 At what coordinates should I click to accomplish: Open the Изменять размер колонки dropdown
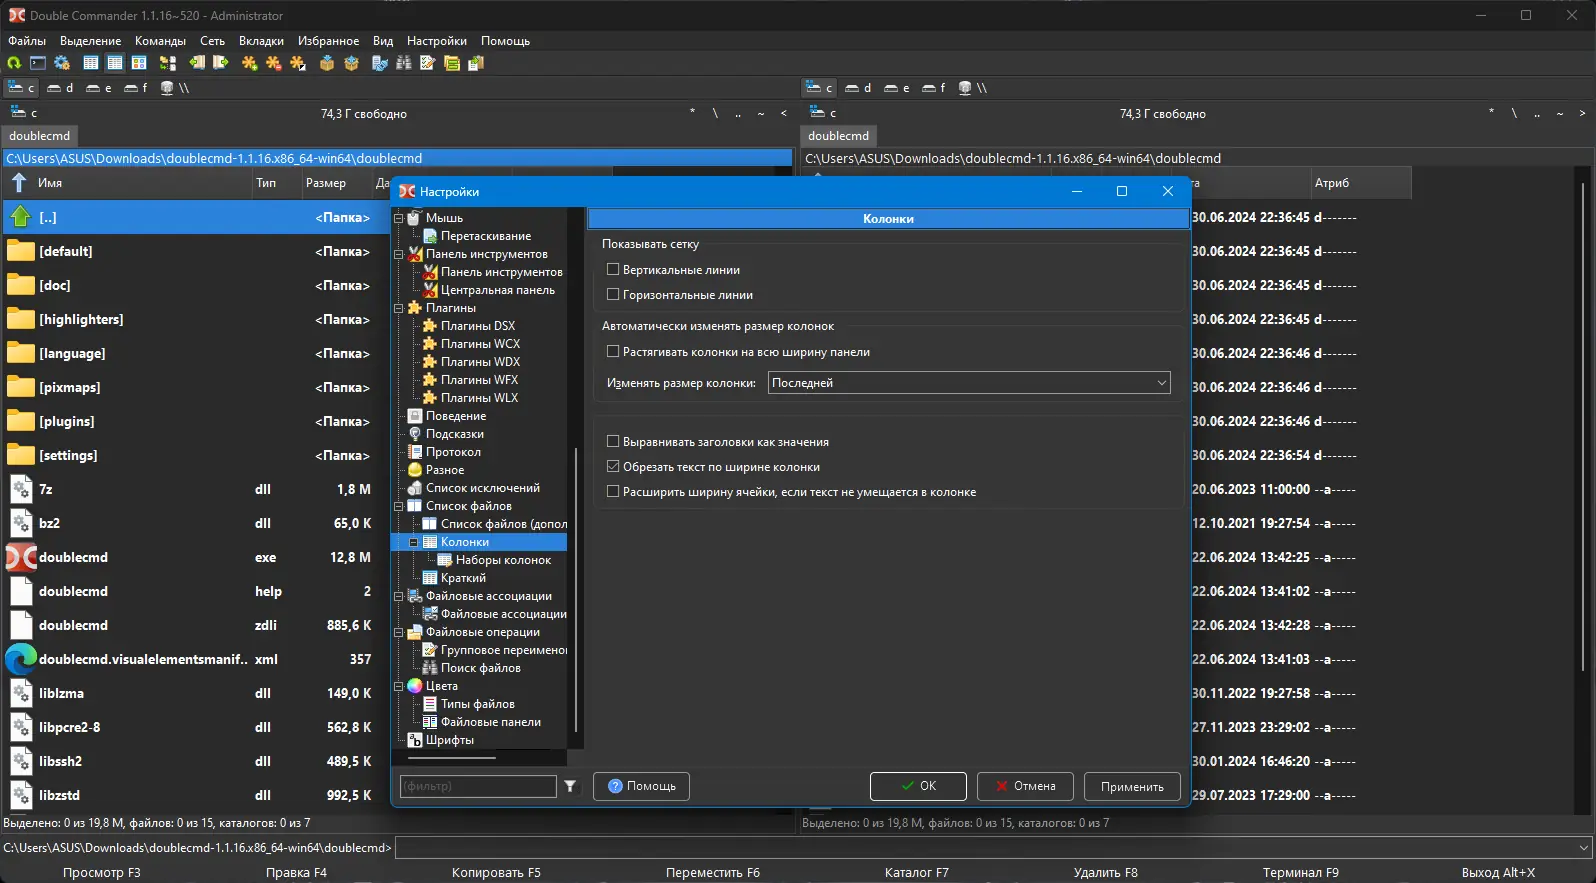coord(968,383)
